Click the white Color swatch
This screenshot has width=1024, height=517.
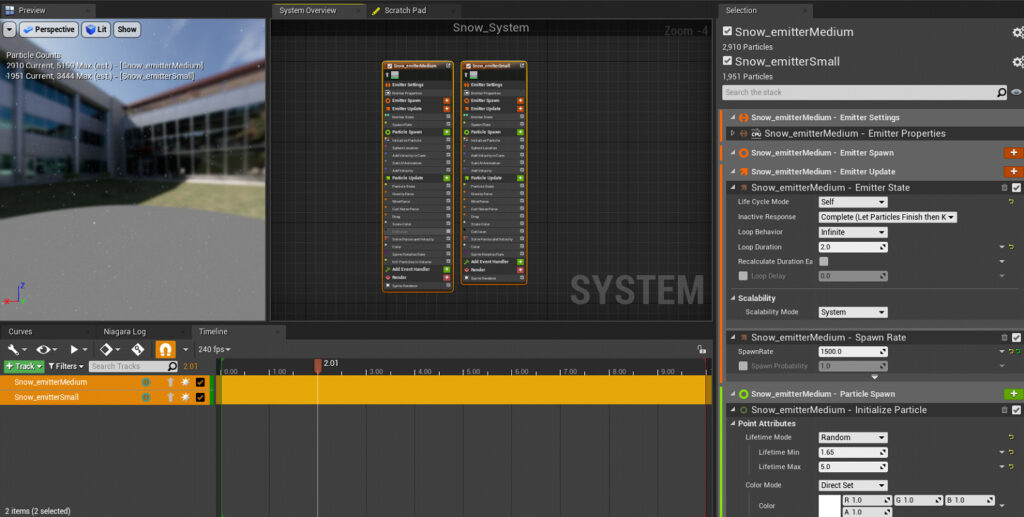pos(829,505)
